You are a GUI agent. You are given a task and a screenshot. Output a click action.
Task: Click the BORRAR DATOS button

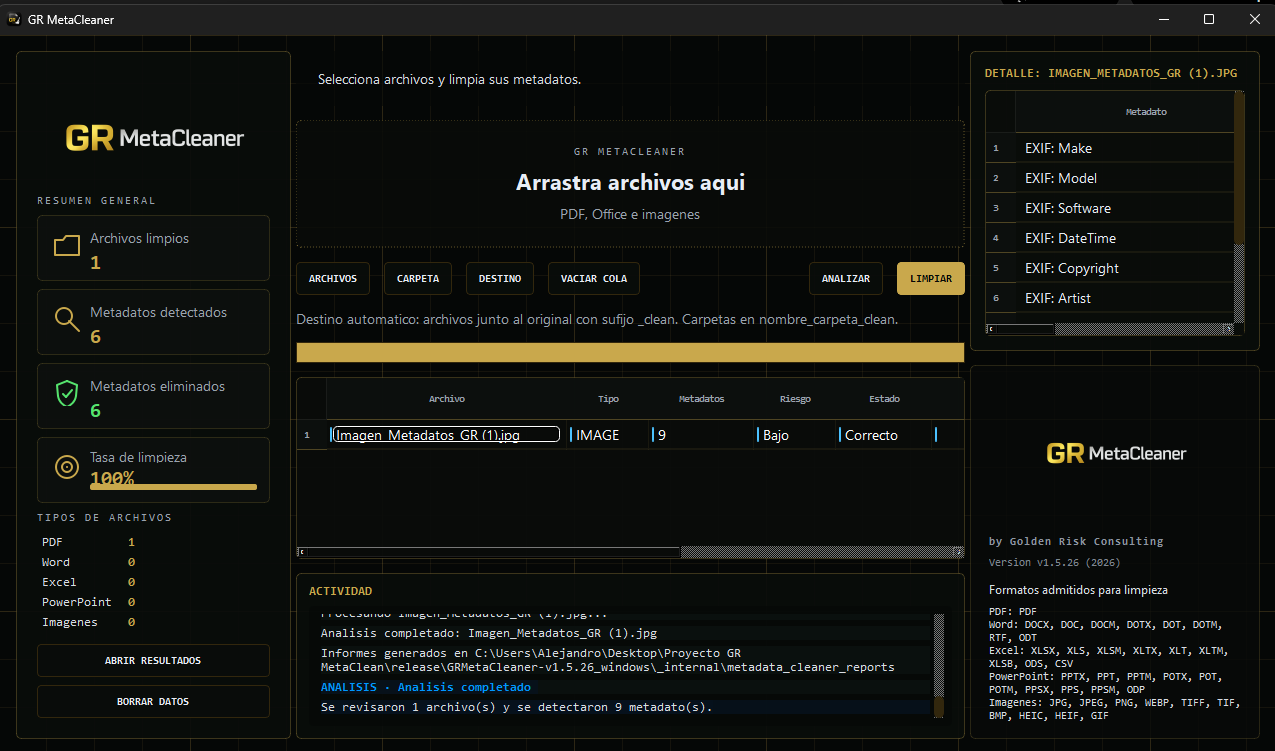[x=153, y=701]
